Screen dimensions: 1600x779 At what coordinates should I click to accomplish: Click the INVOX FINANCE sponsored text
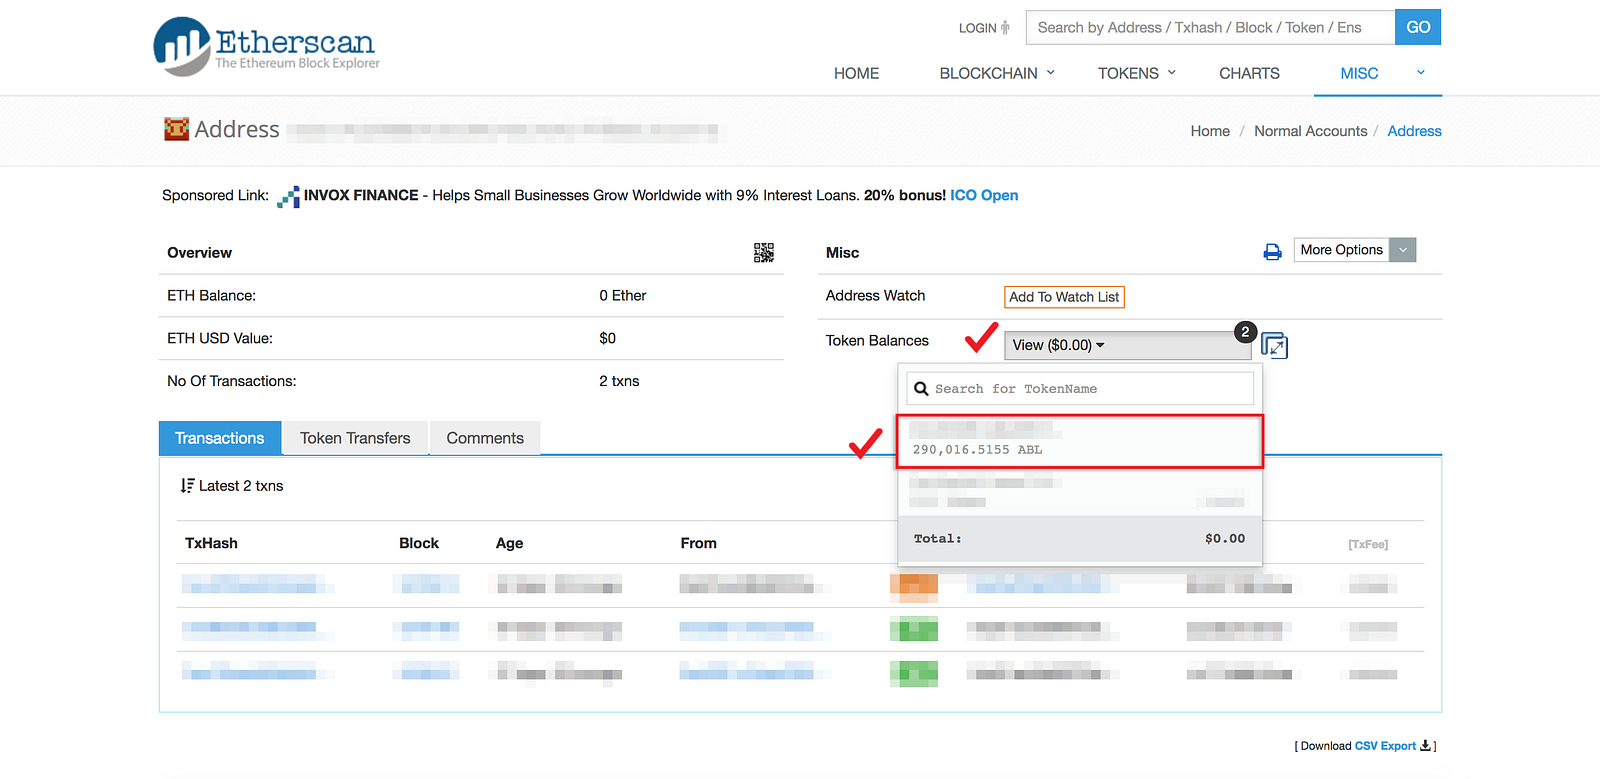tap(361, 195)
